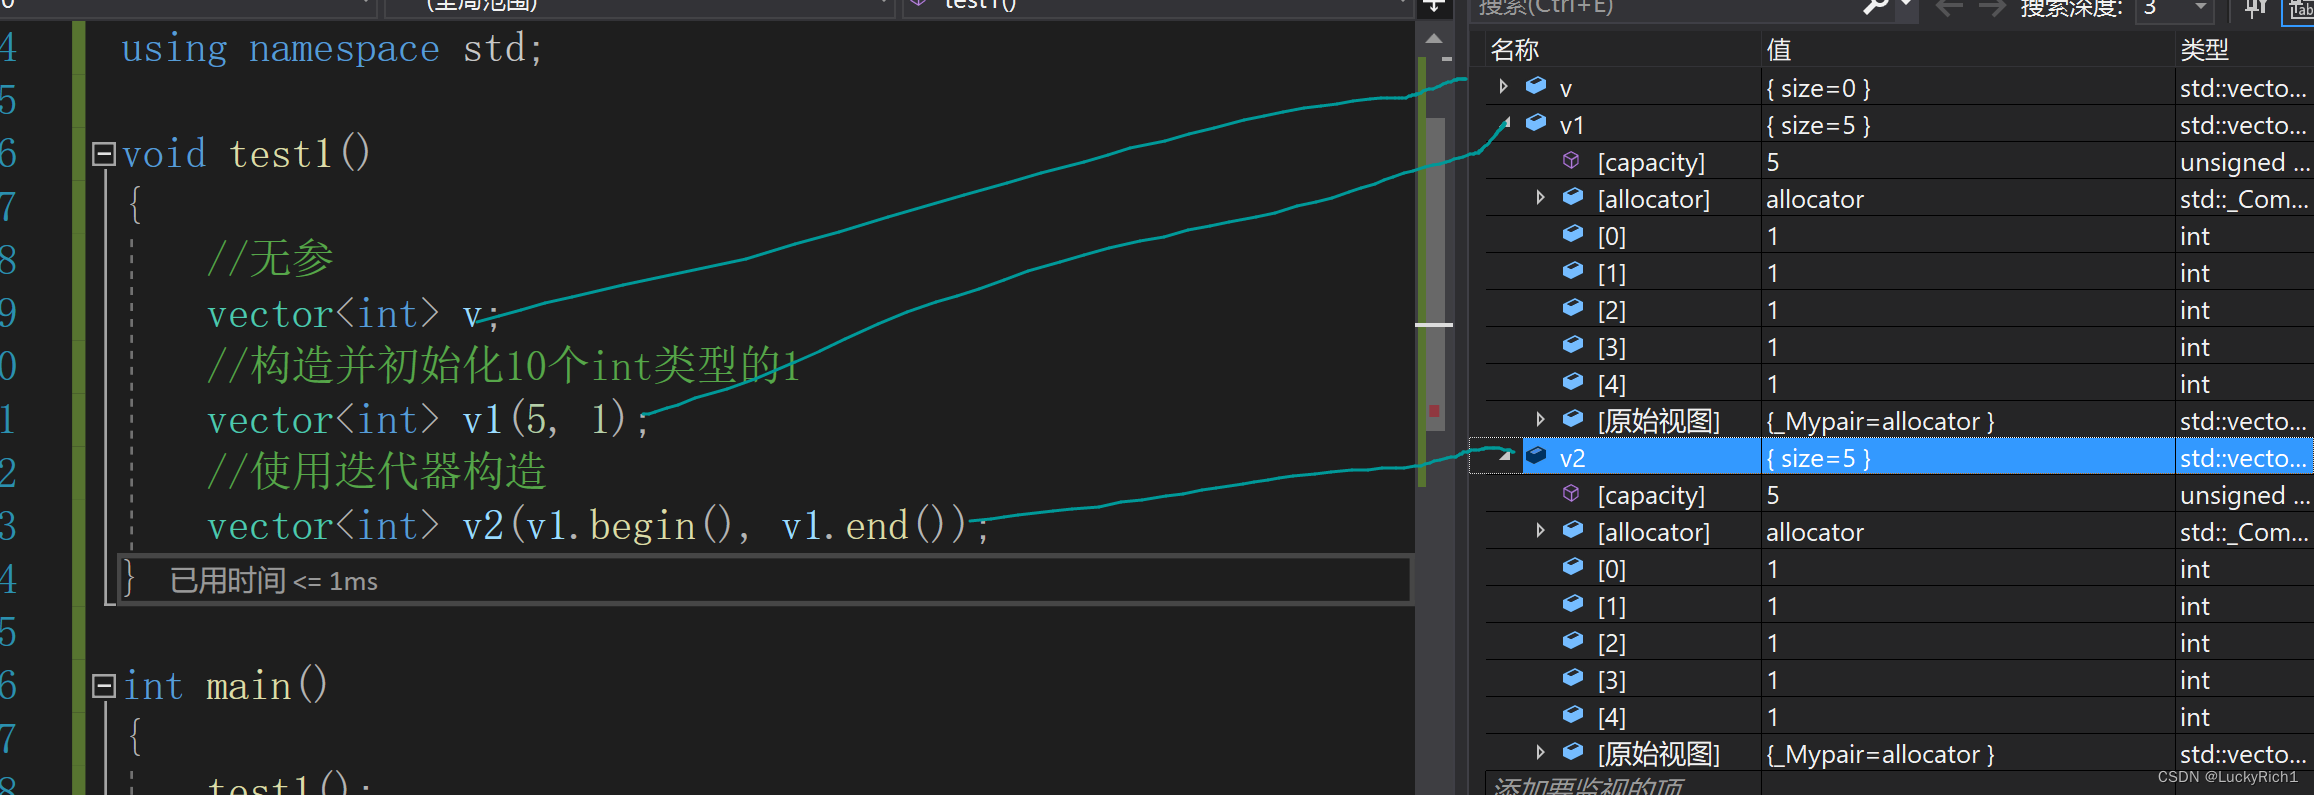This screenshot has height=795, width=2314.
Task: Click the 'void test1()' declaration line
Action: click(246, 154)
